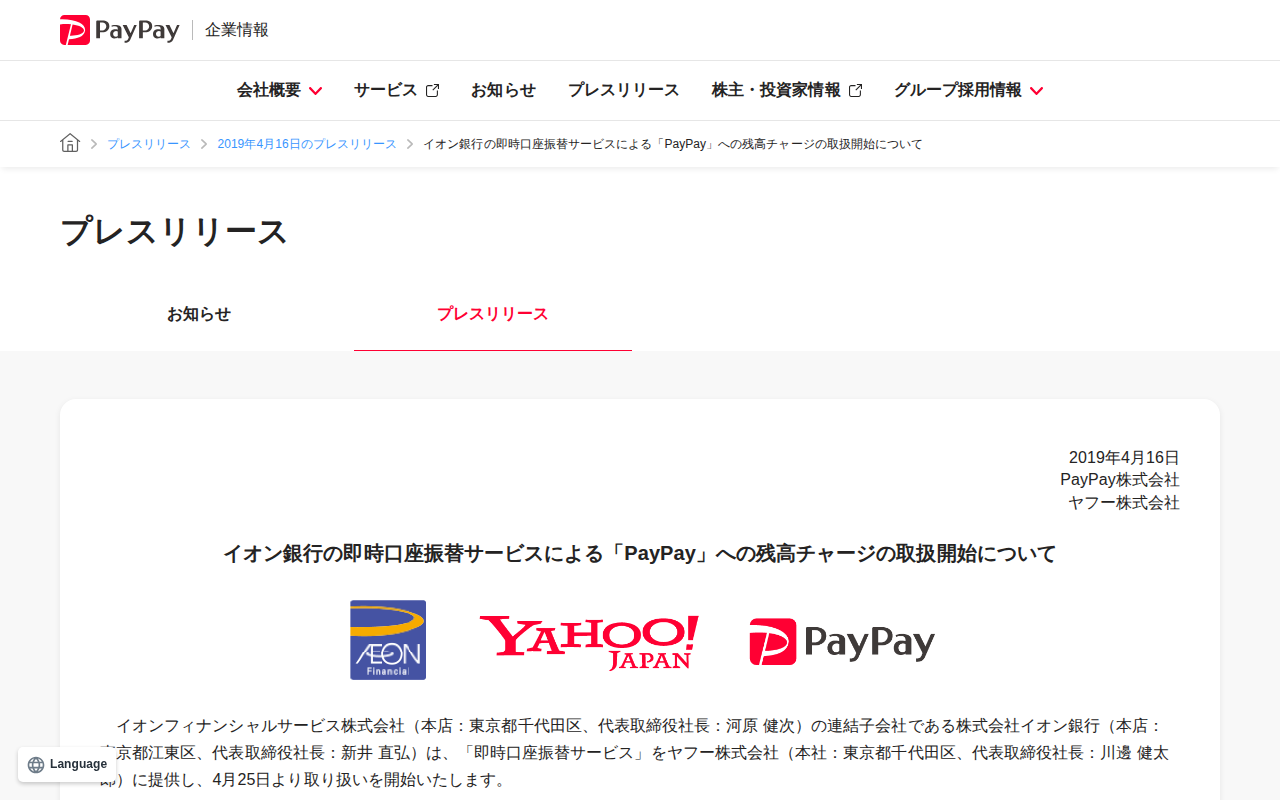
Task: Open 即時口座振替サービス link in article
Action: tap(556, 752)
